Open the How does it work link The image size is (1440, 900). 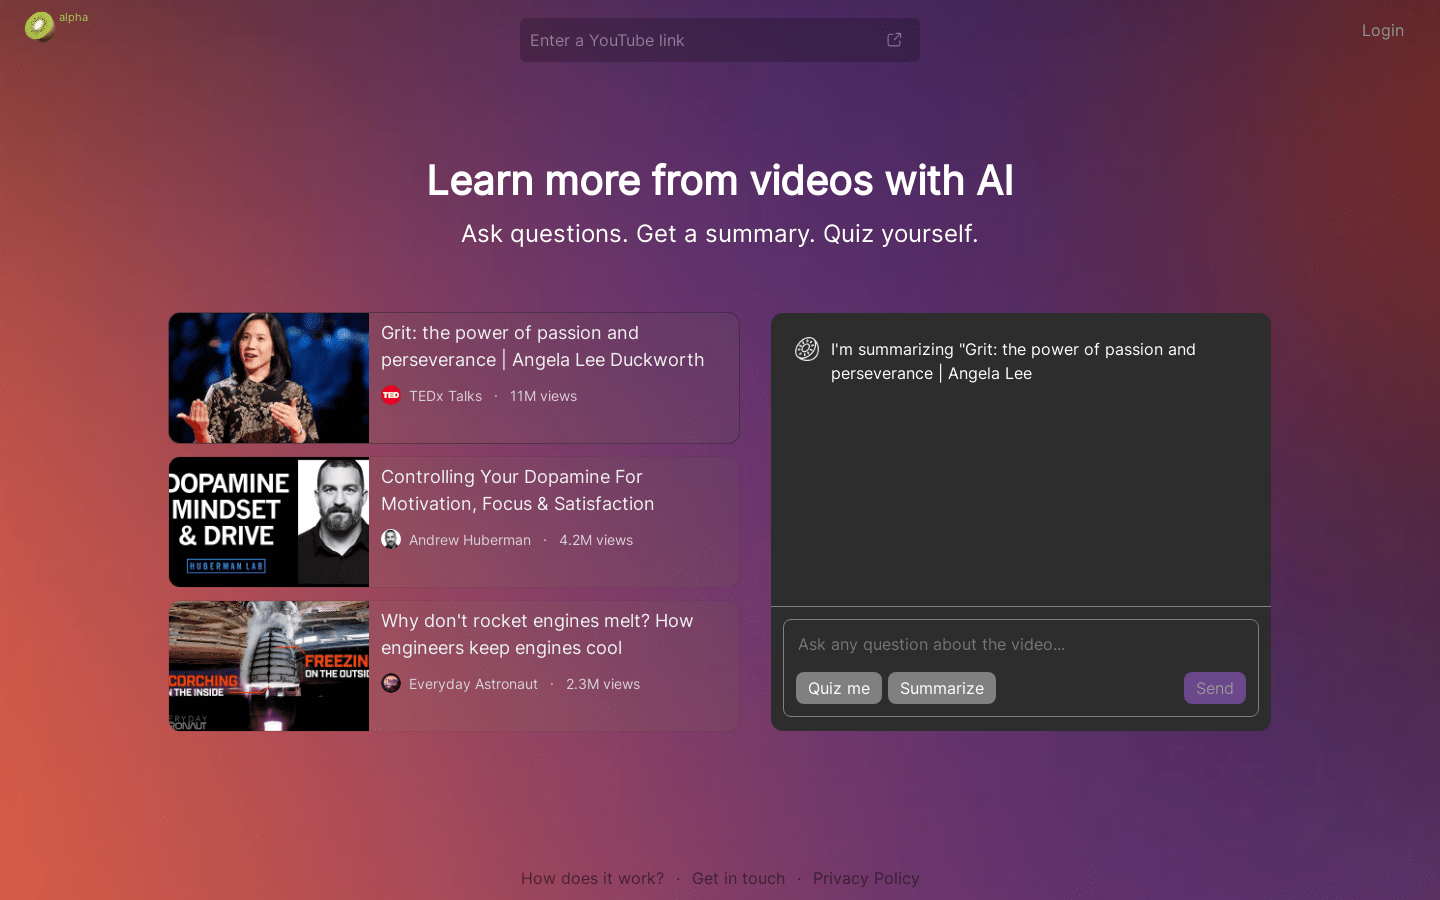592,878
